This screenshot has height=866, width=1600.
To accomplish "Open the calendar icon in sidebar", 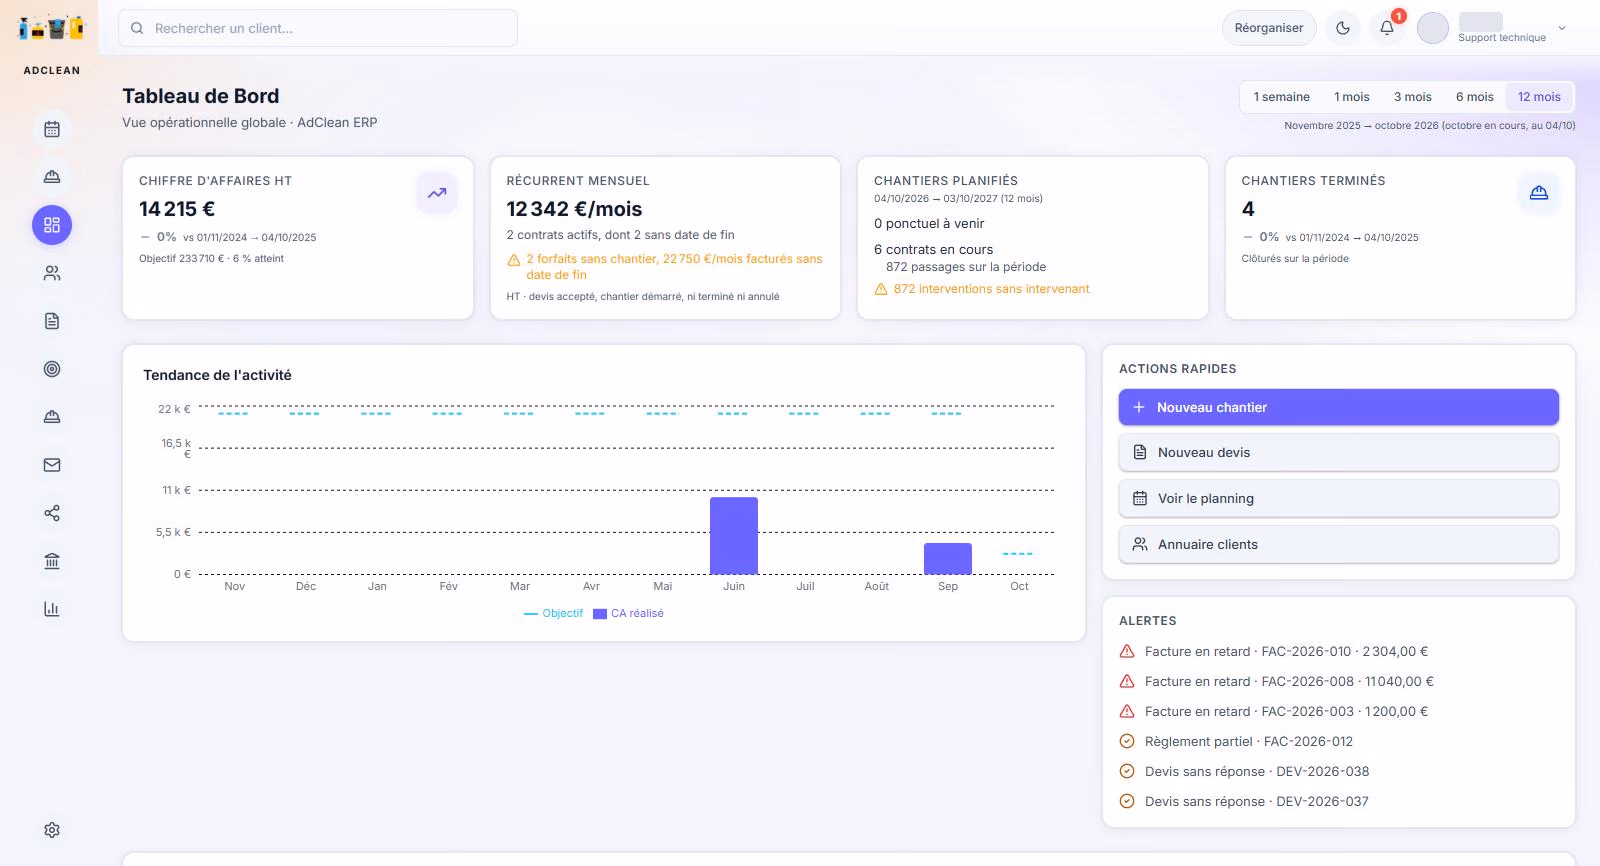I will click(x=52, y=129).
